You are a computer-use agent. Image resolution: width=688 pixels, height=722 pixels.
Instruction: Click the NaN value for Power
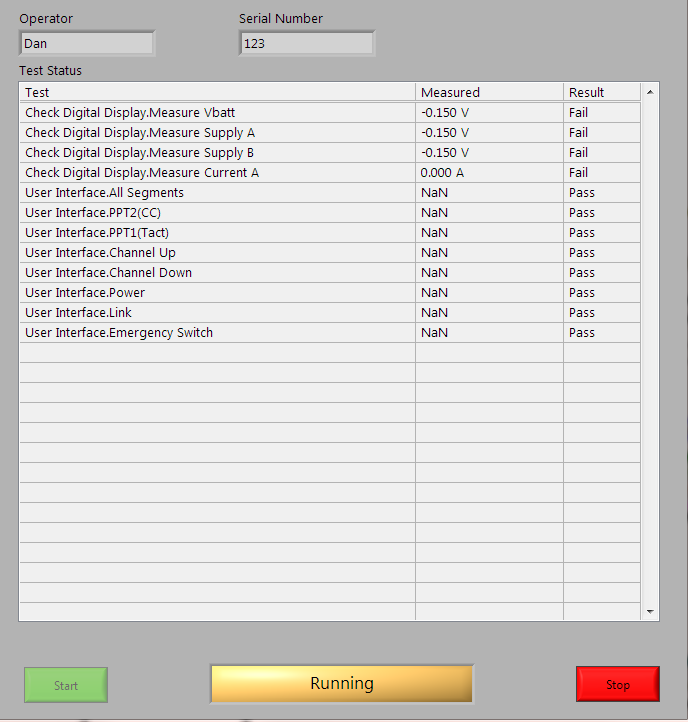pyautogui.click(x=434, y=293)
